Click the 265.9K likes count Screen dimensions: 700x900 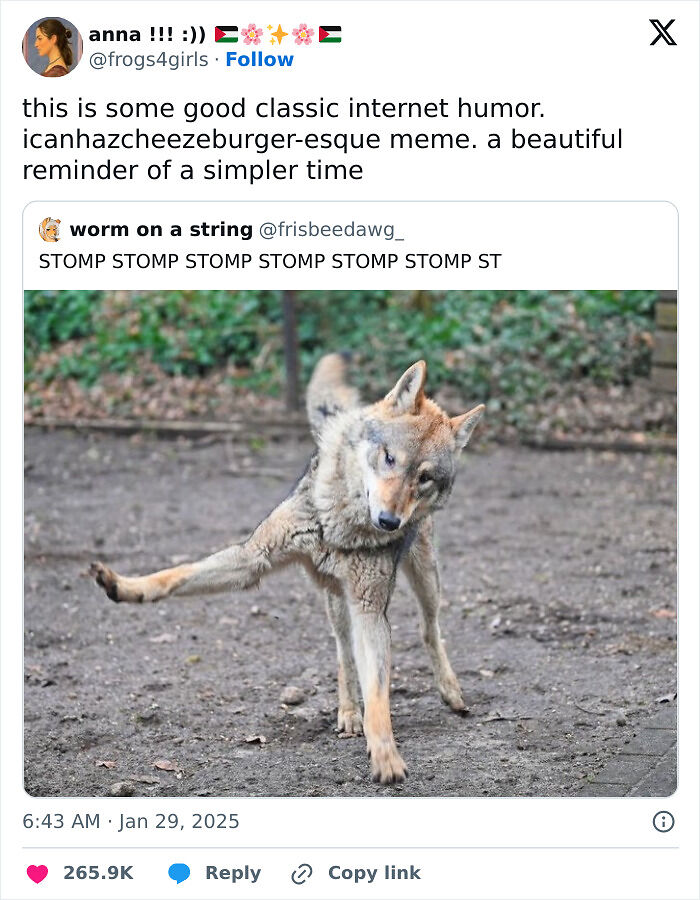point(98,873)
